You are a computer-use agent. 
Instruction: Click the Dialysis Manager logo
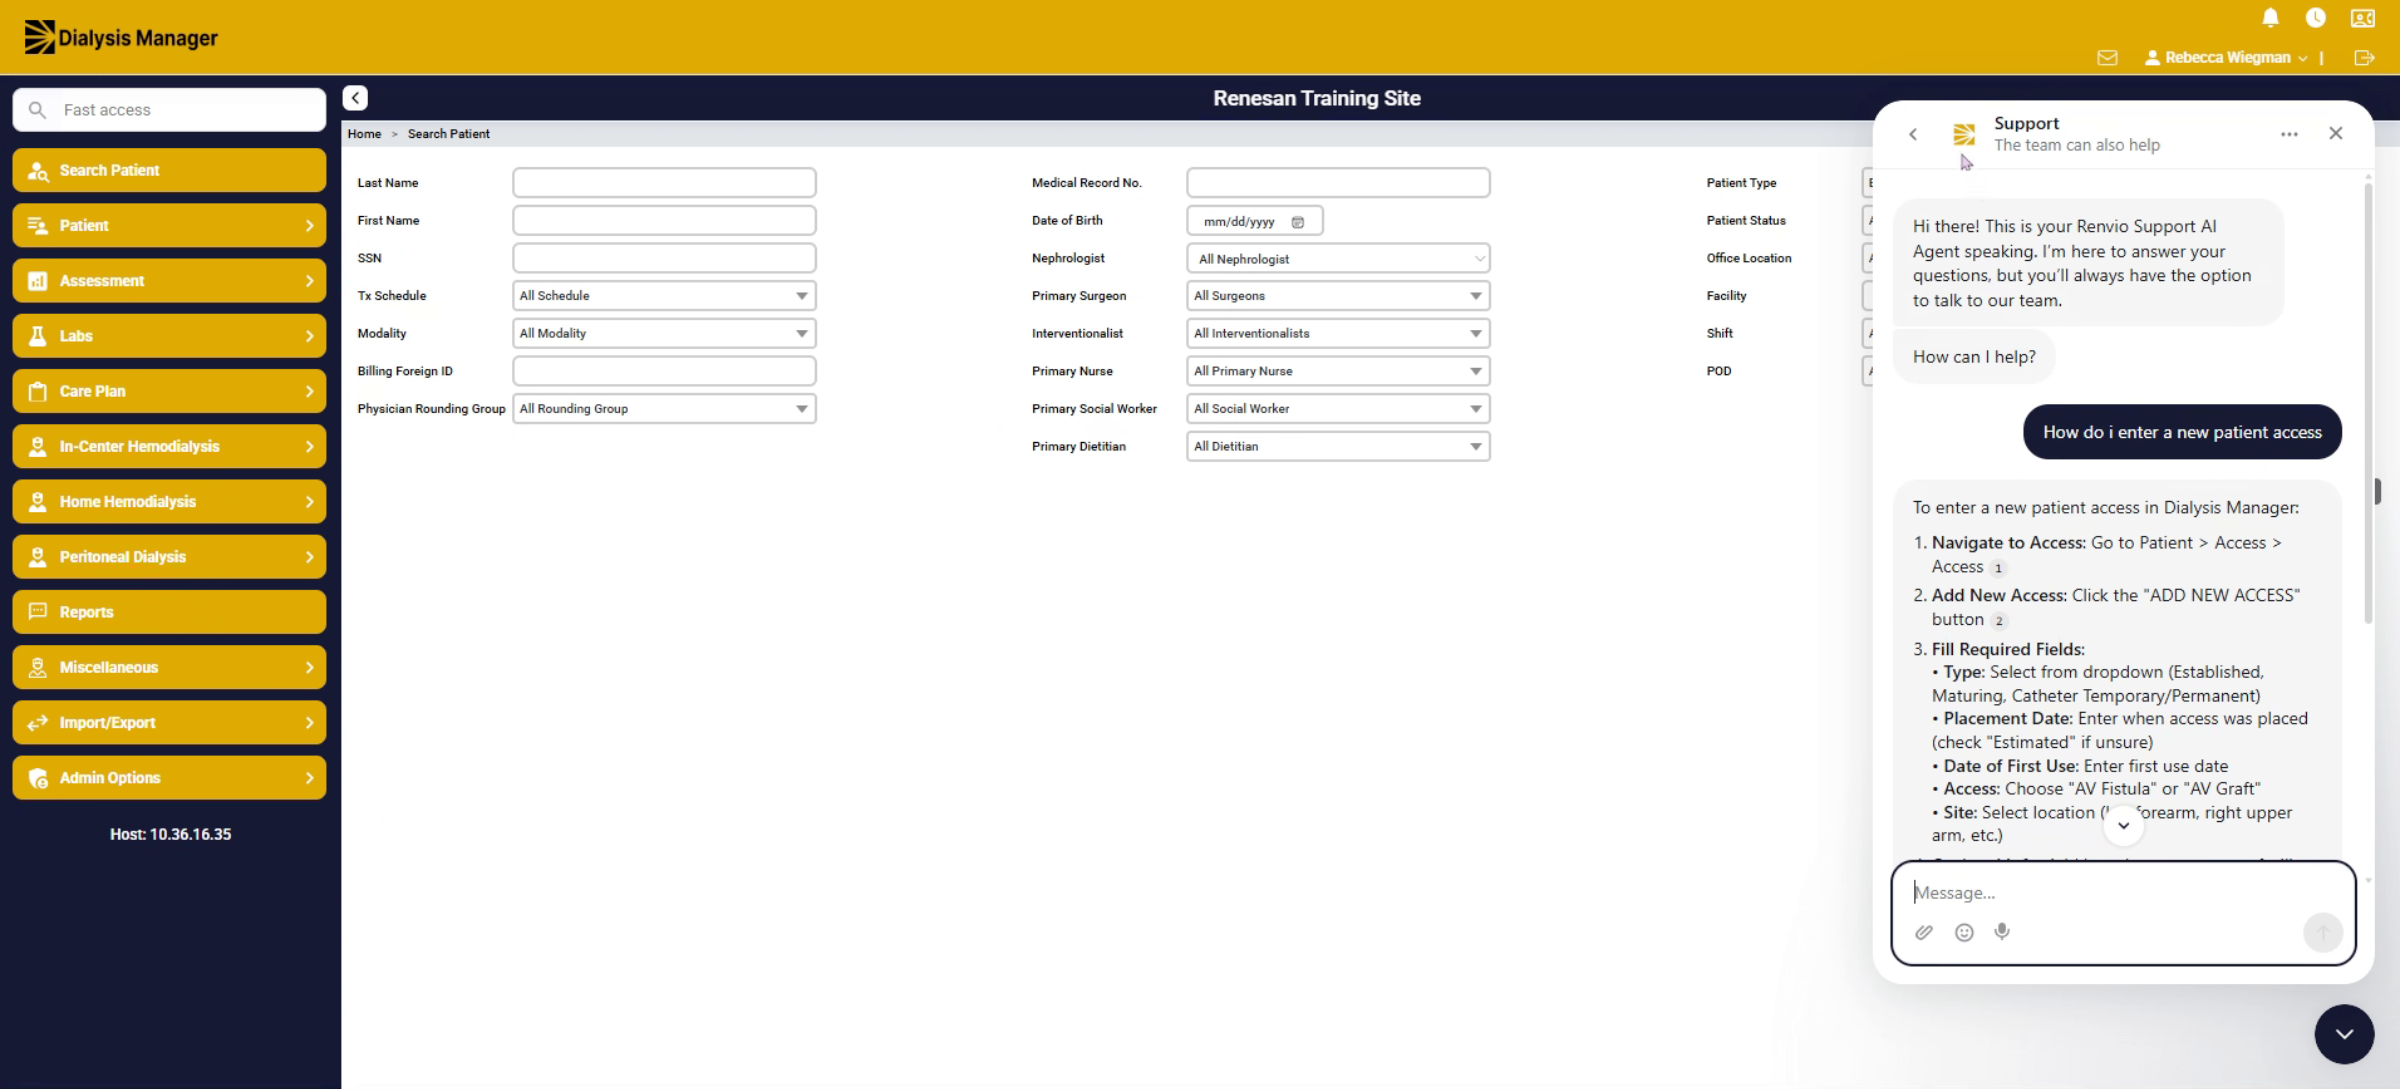click(121, 37)
